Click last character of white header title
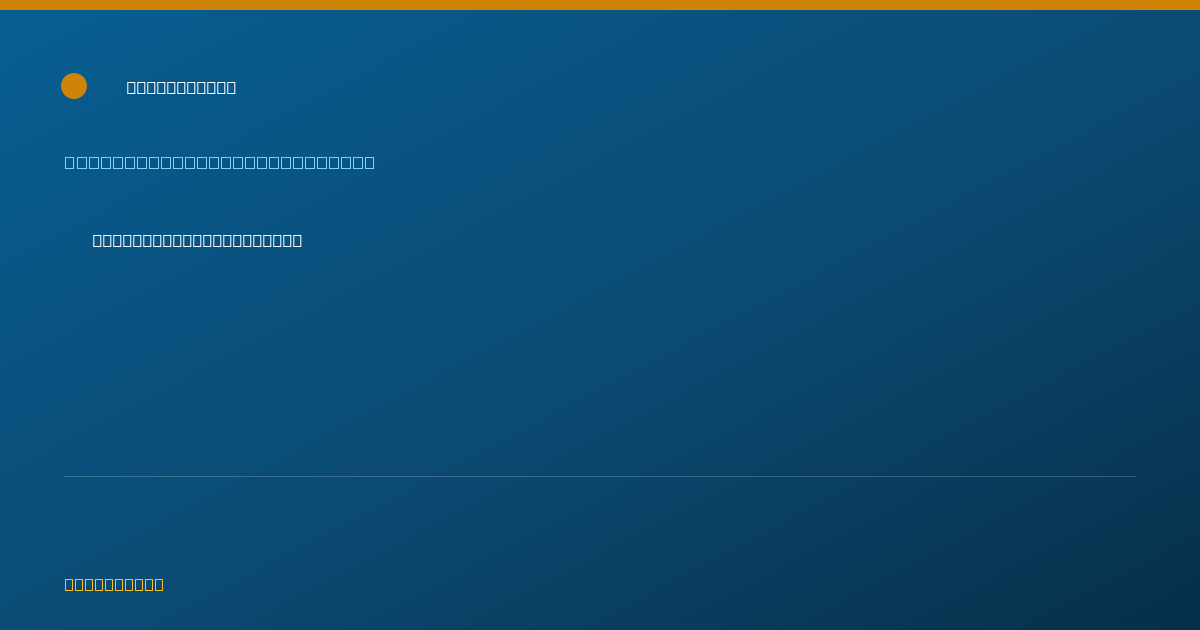The image size is (1200, 630). 231,87
